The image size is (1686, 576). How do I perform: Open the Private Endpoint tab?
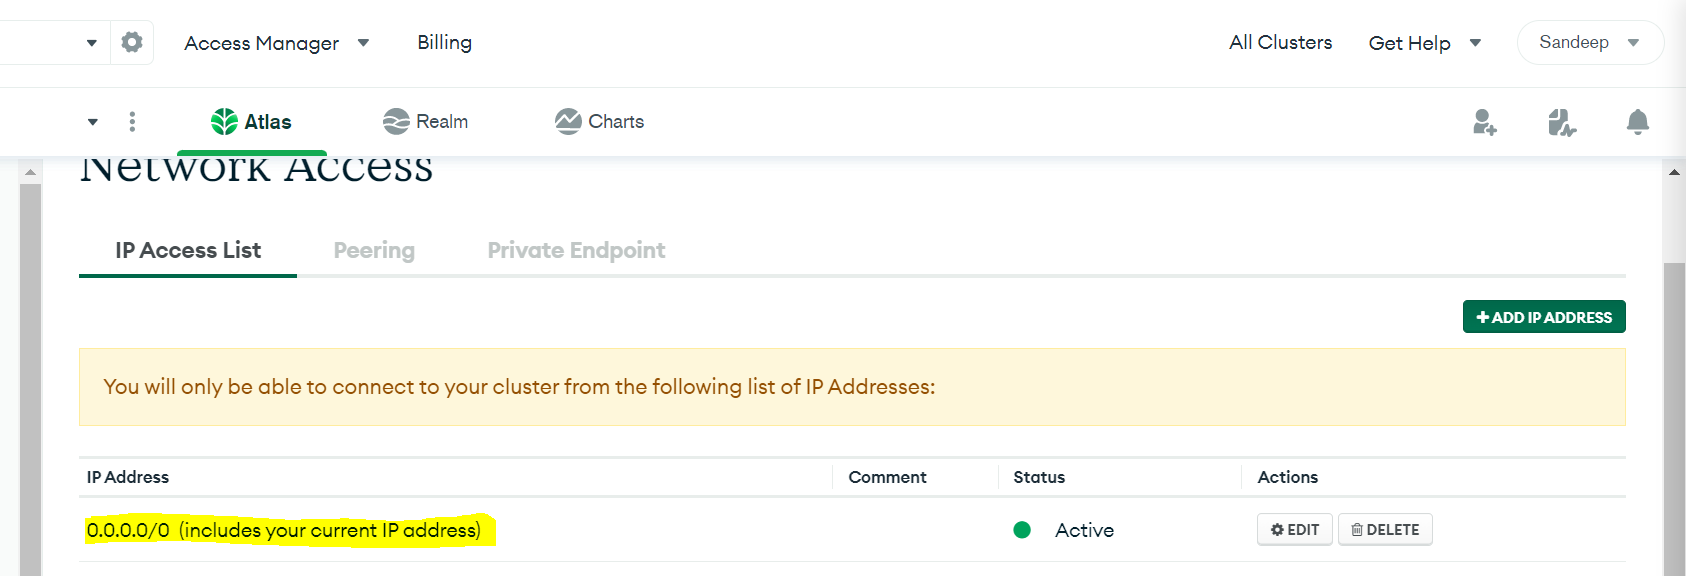click(x=576, y=250)
